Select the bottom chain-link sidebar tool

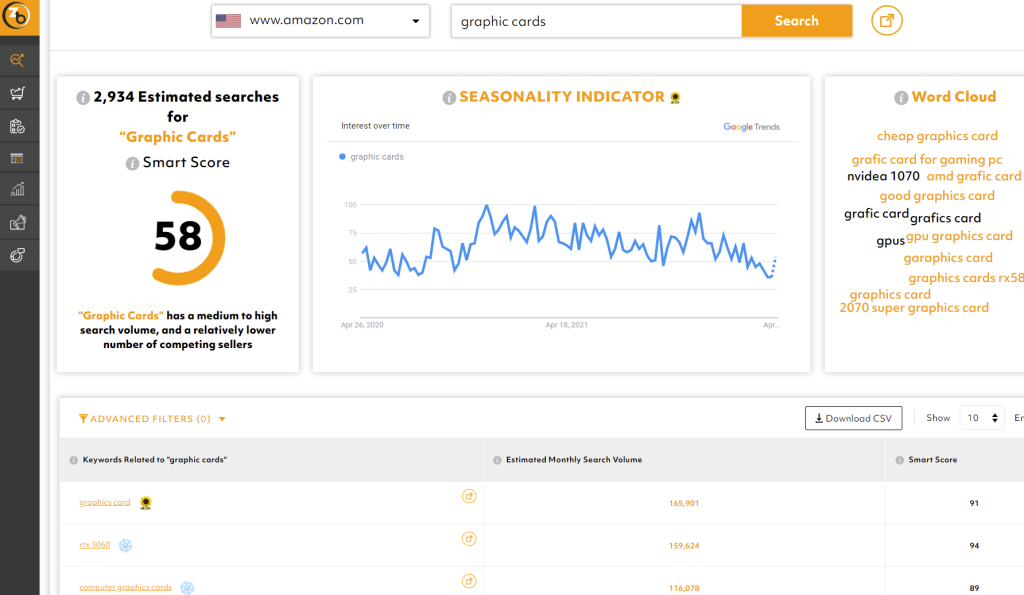click(18, 255)
